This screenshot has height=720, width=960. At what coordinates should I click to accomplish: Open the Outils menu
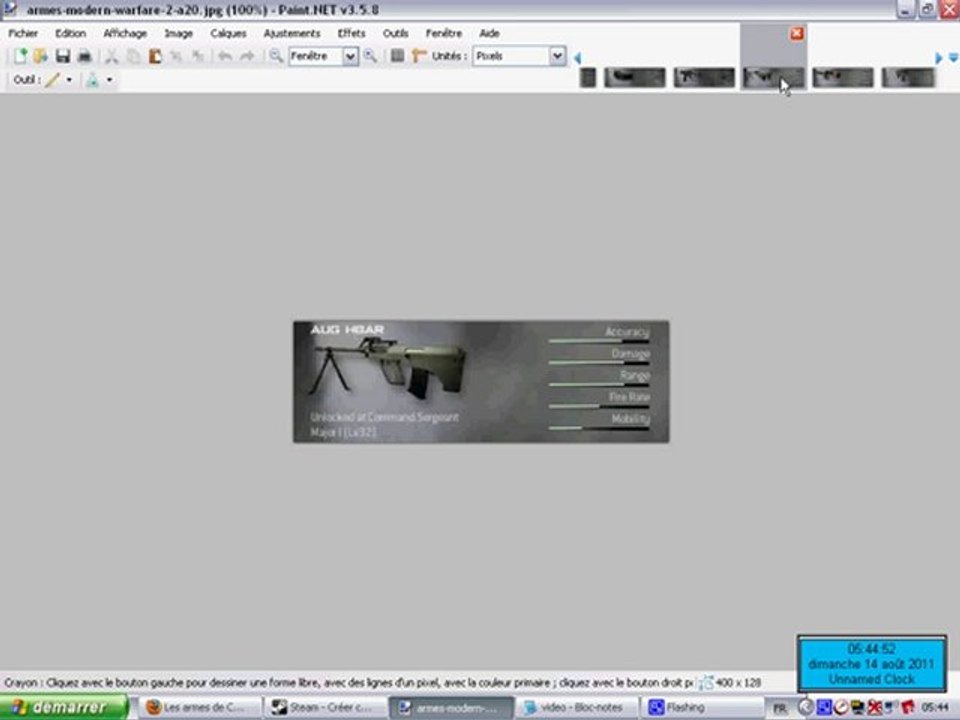395,33
